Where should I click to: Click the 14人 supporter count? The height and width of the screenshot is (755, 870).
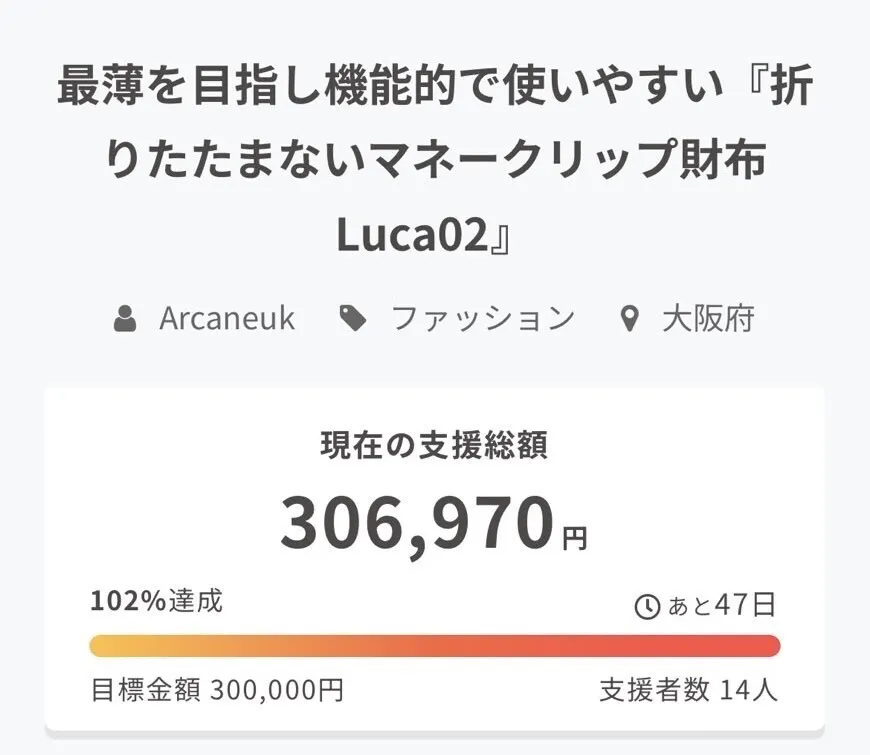coord(749,690)
